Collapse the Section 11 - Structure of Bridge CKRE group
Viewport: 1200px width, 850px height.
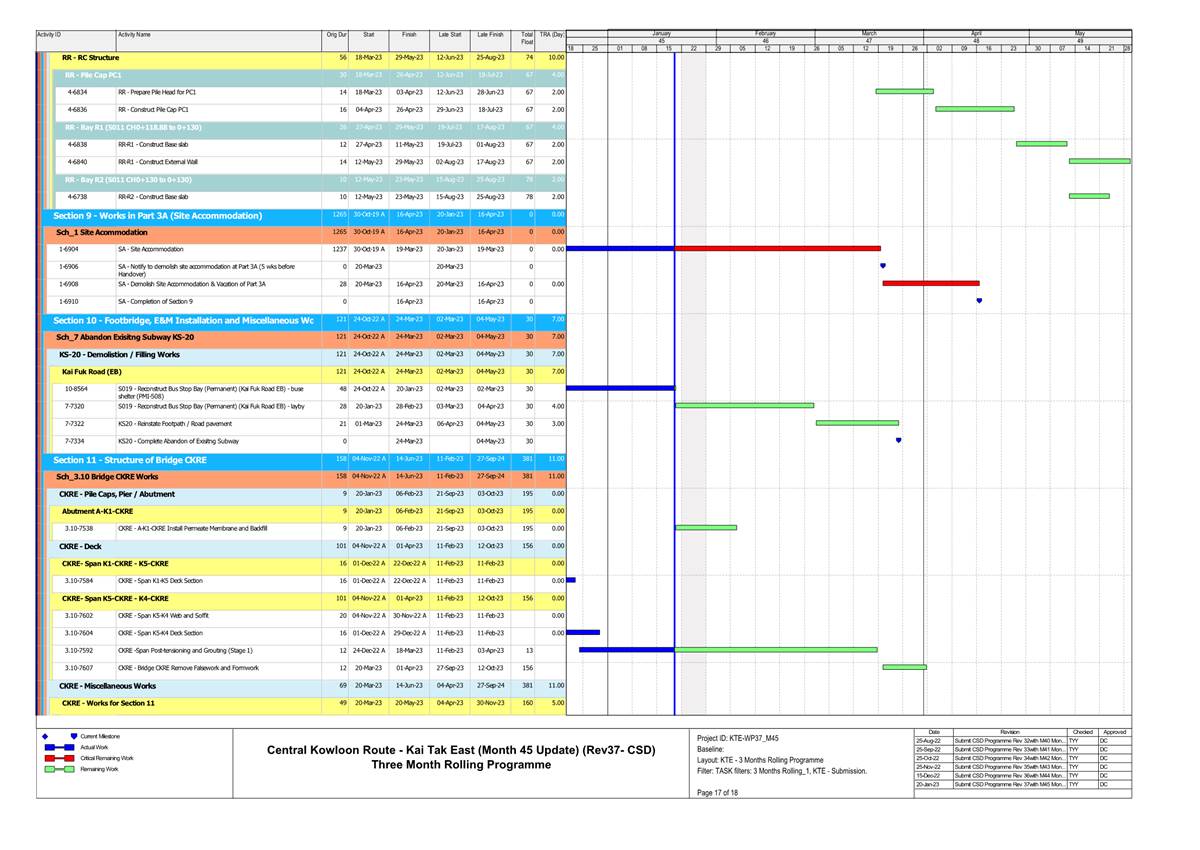(130, 460)
